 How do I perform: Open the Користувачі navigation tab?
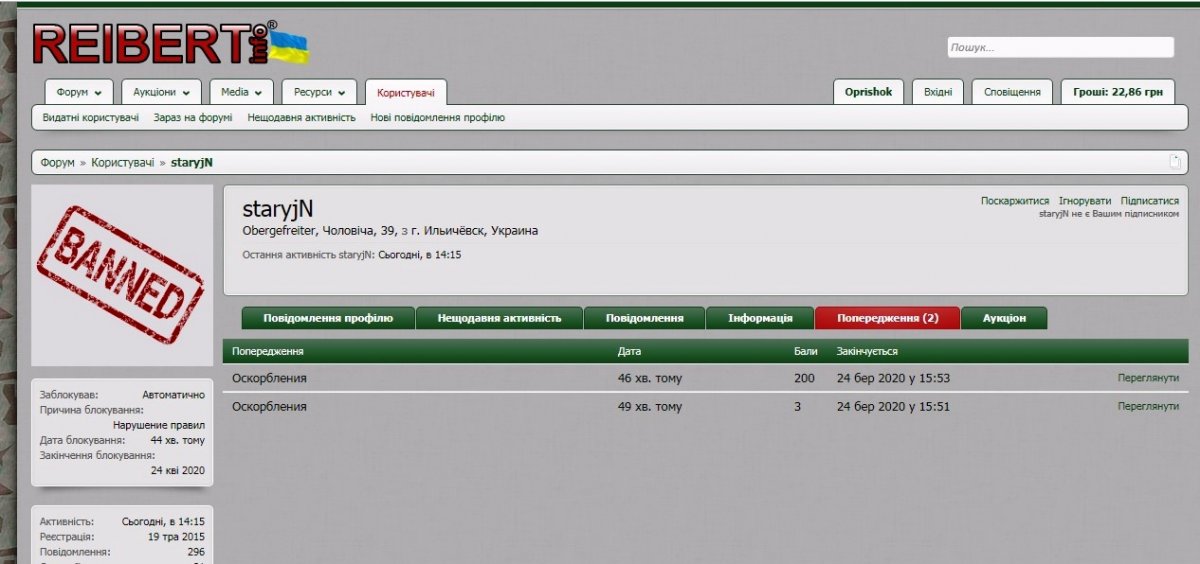point(406,92)
